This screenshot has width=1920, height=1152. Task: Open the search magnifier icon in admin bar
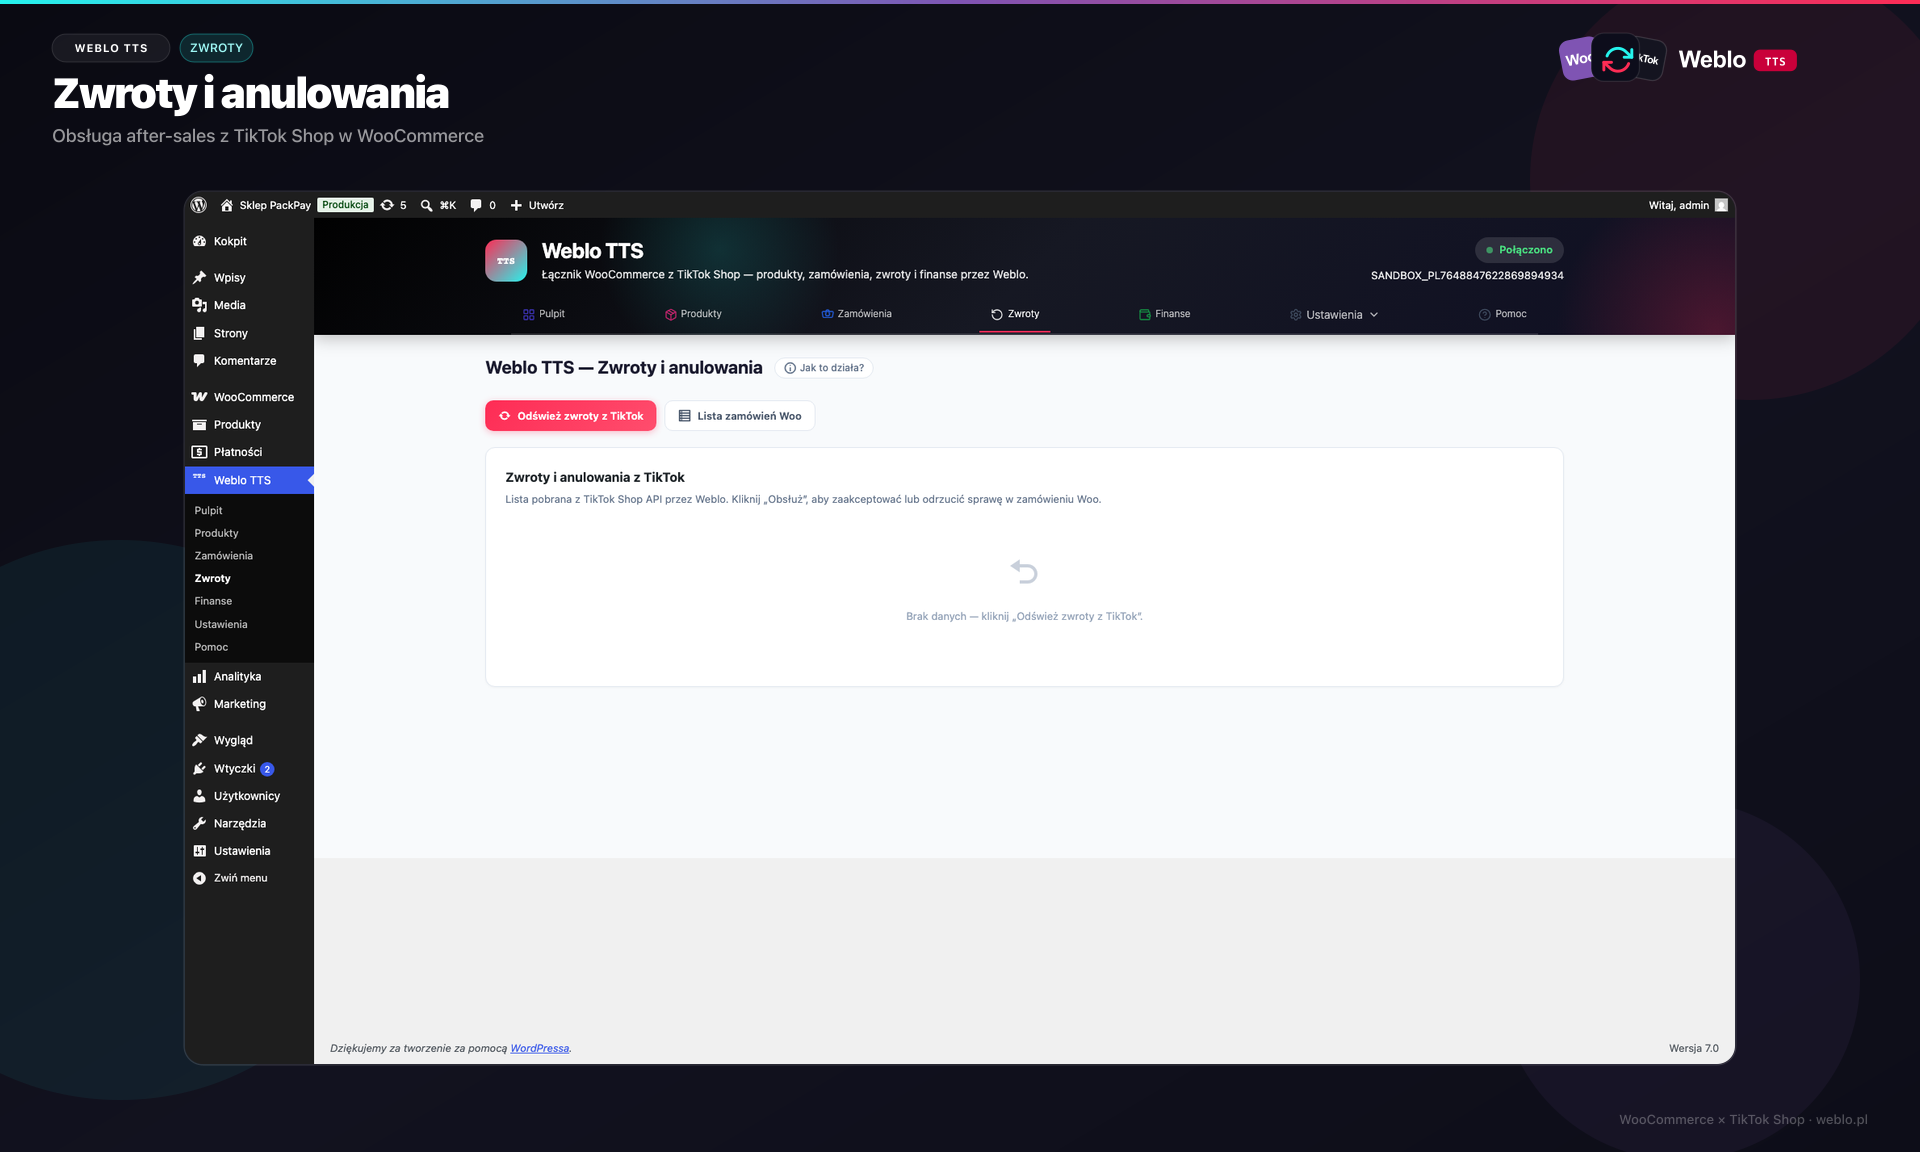426,205
